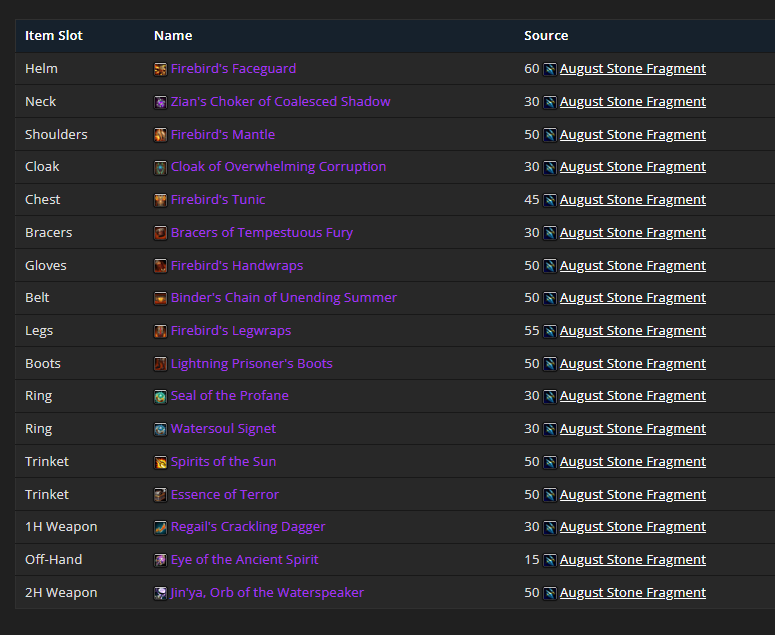
Task: Open the Eye of the Ancient Spirit link
Action: click(x=245, y=559)
